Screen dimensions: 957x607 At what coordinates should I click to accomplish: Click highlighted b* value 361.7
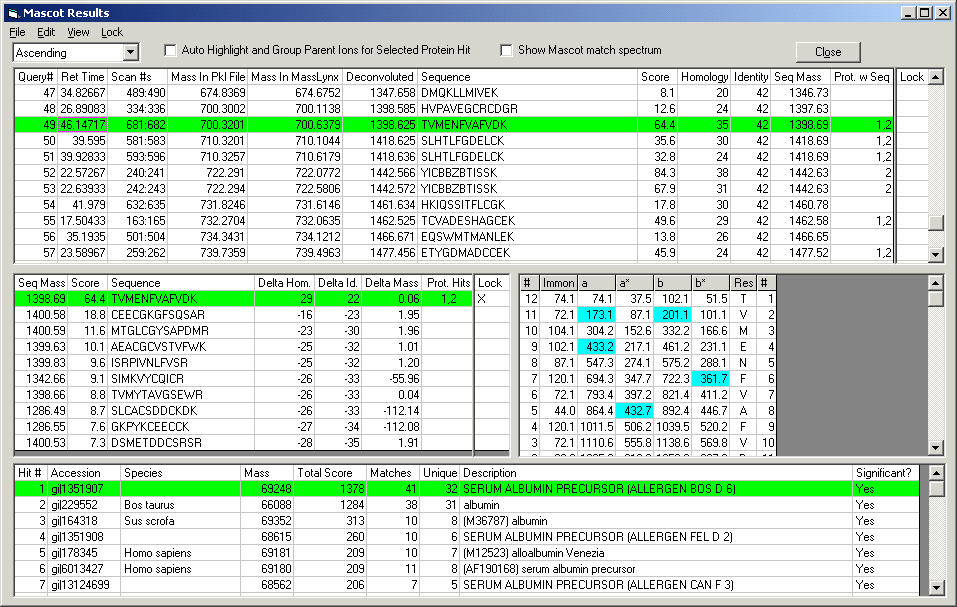[x=711, y=379]
